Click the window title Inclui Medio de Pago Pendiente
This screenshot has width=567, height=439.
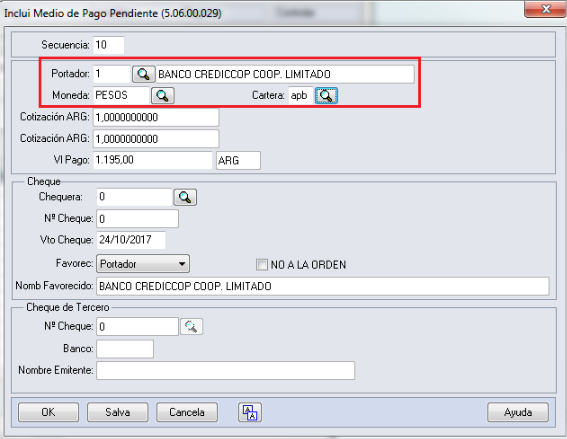pos(112,13)
